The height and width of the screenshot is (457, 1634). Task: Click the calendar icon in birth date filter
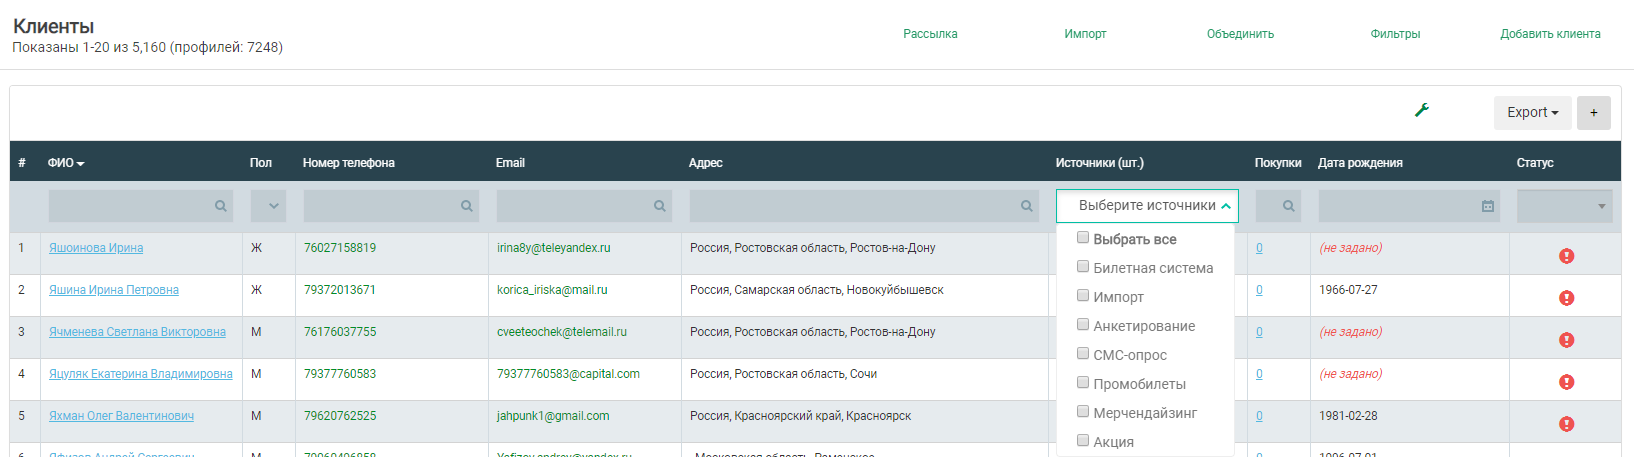(x=1487, y=206)
